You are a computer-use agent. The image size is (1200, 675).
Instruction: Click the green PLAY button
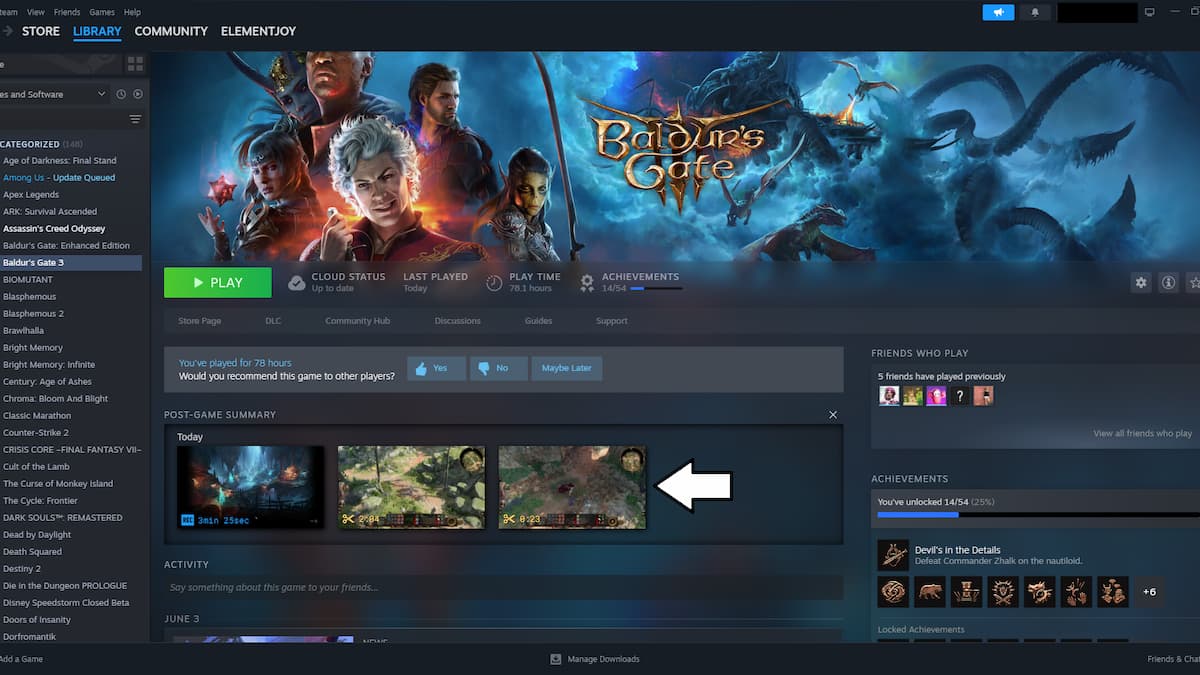tap(217, 282)
